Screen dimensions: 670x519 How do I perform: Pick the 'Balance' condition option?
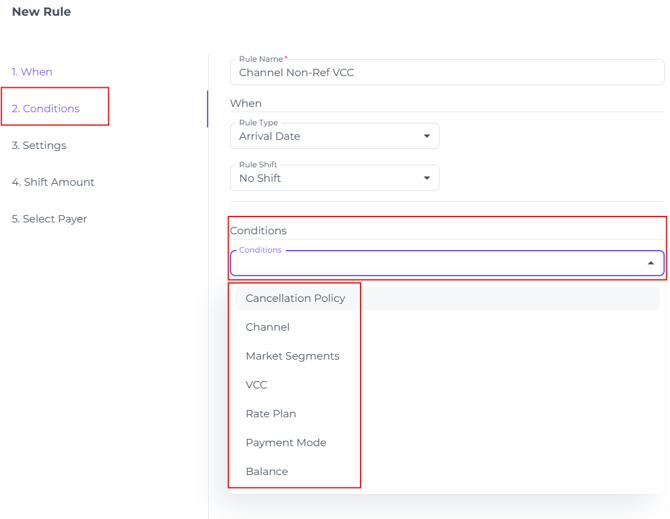tap(267, 472)
